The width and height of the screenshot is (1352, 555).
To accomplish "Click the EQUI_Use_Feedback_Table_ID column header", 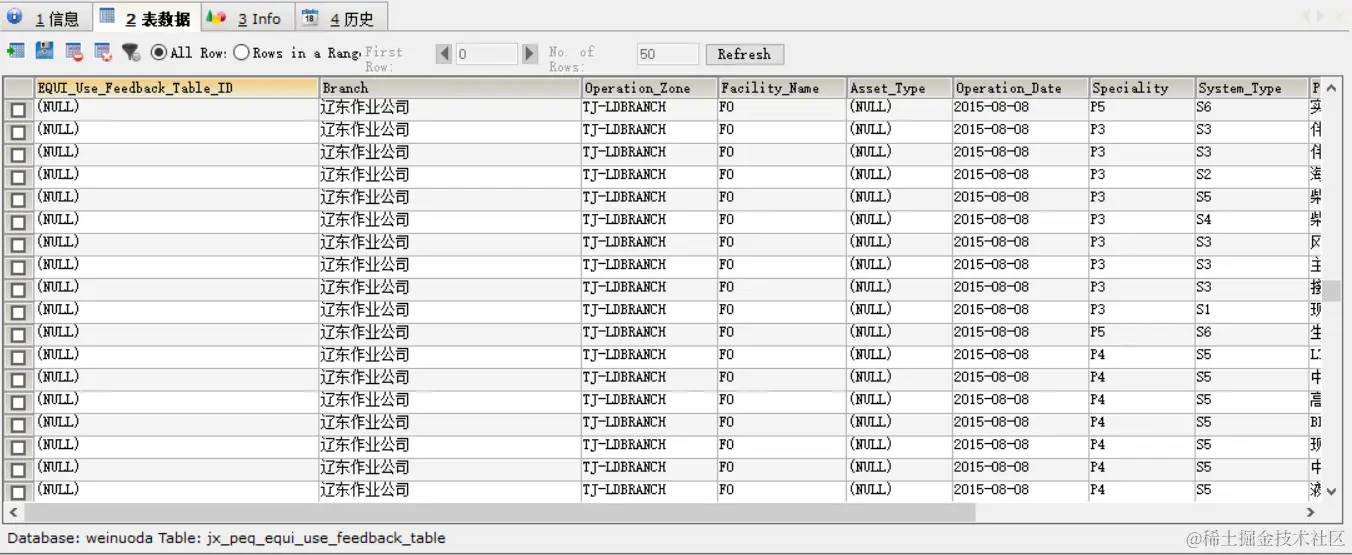I will coord(177,88).
